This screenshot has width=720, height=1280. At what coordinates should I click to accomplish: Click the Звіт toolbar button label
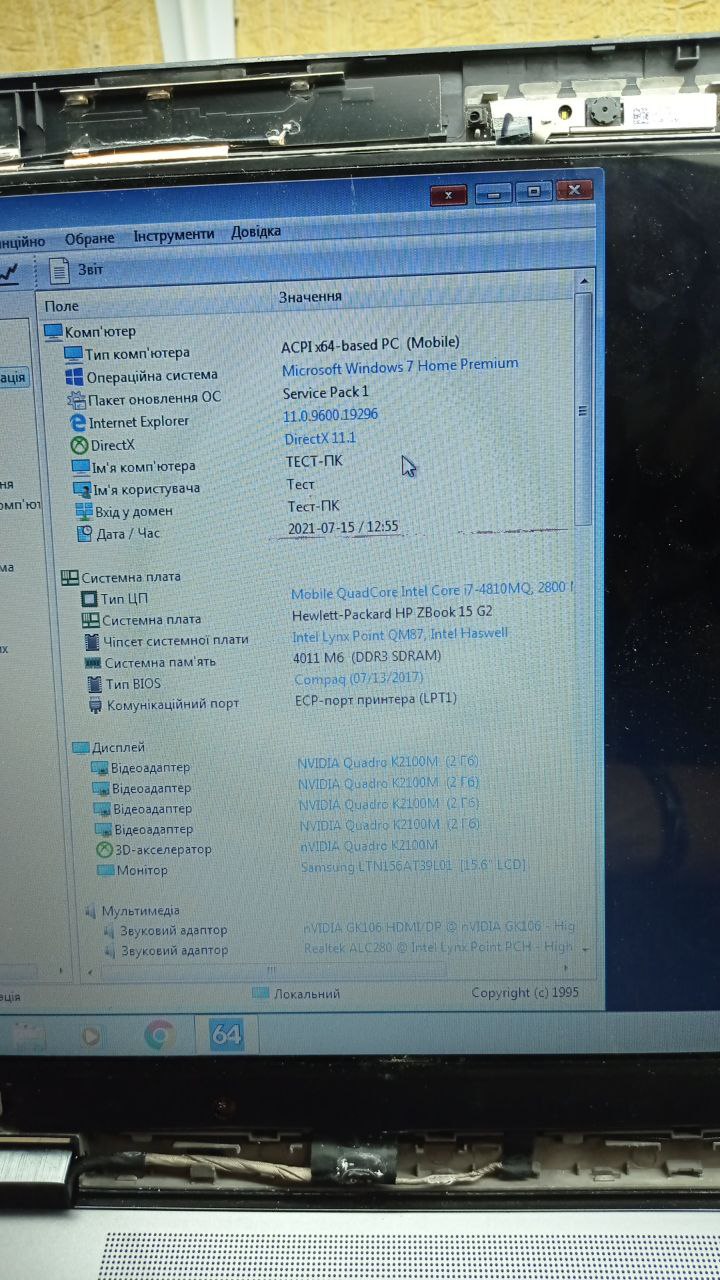point(90,270)
